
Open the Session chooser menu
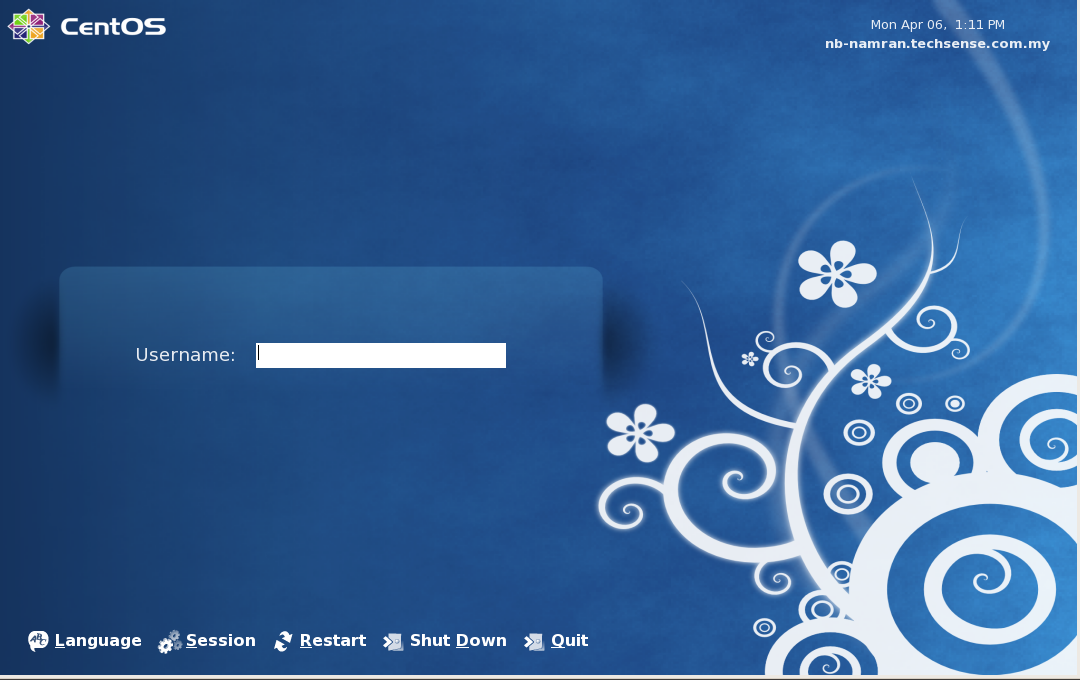coord(221,641)
